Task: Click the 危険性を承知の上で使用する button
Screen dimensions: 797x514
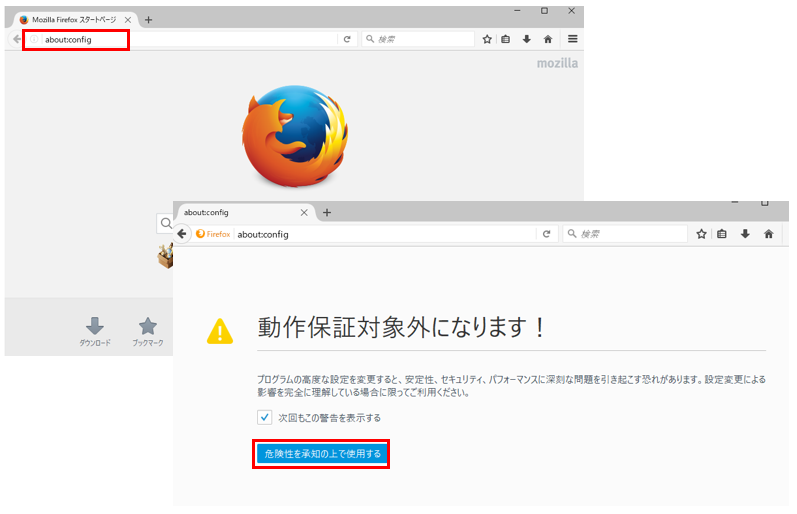Action: (322, 453)
